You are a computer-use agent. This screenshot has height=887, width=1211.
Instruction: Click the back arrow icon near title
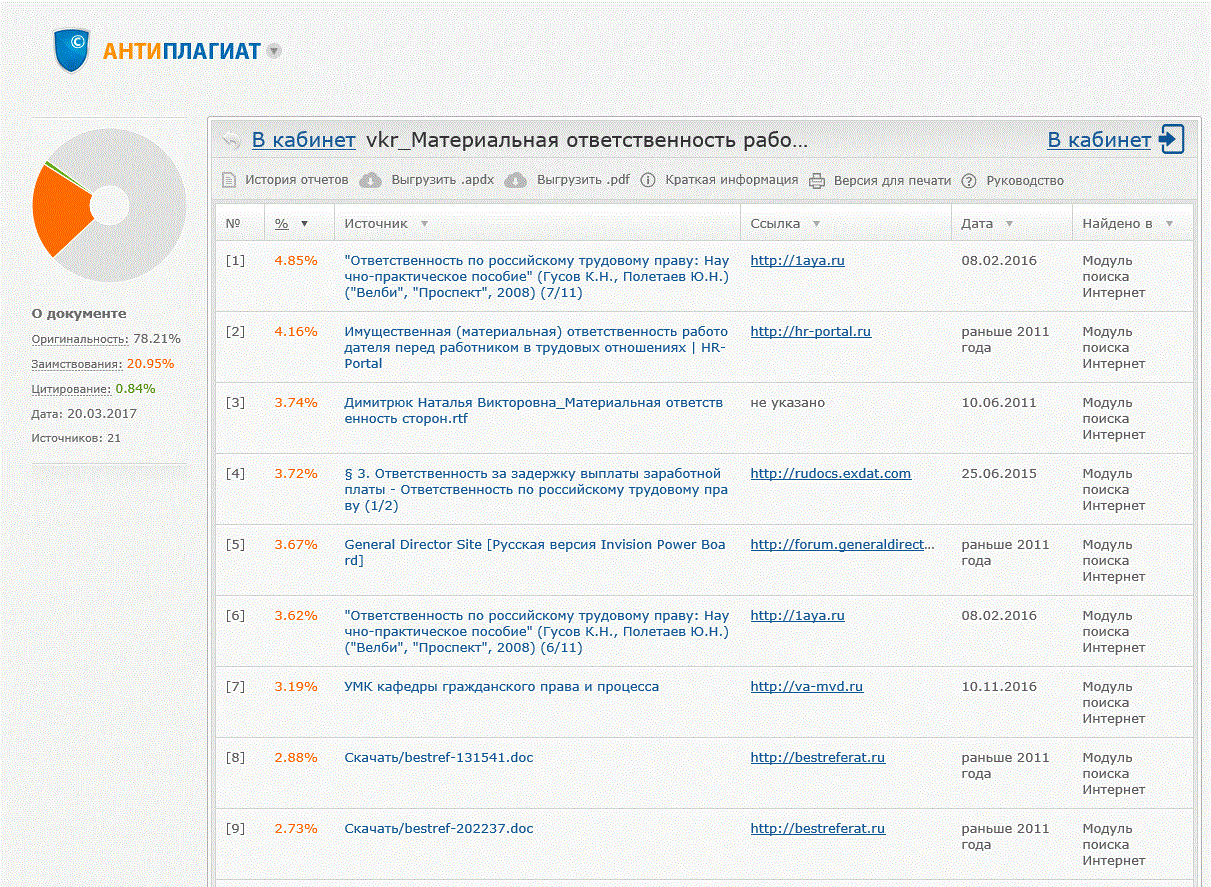click(x=231, y=140)
